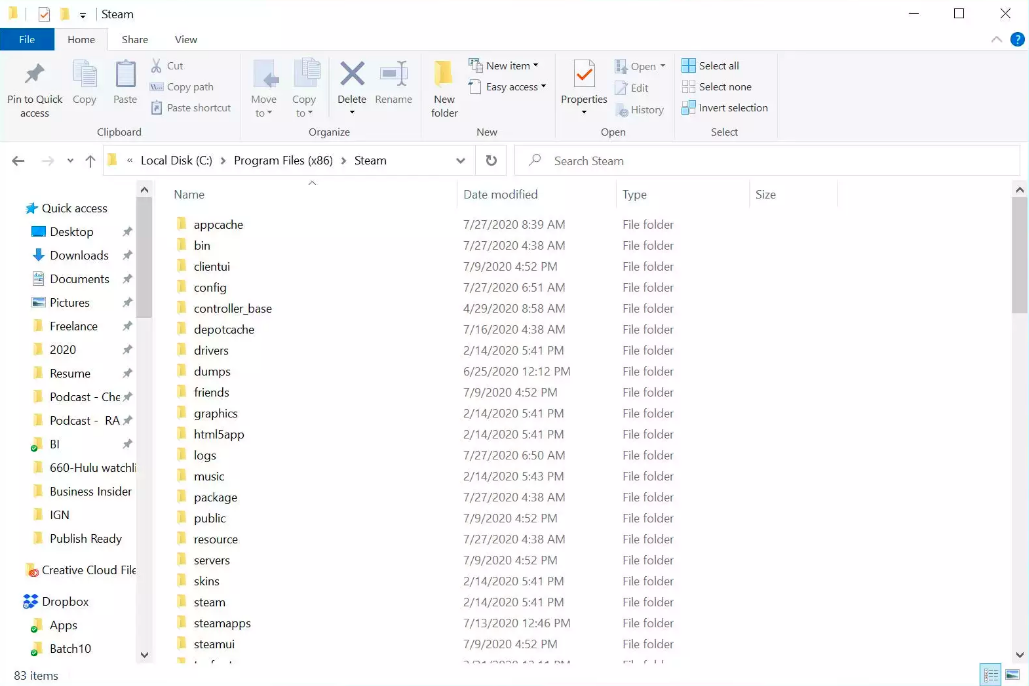Click the Rename icon in Organize group

tap(393, 76)
